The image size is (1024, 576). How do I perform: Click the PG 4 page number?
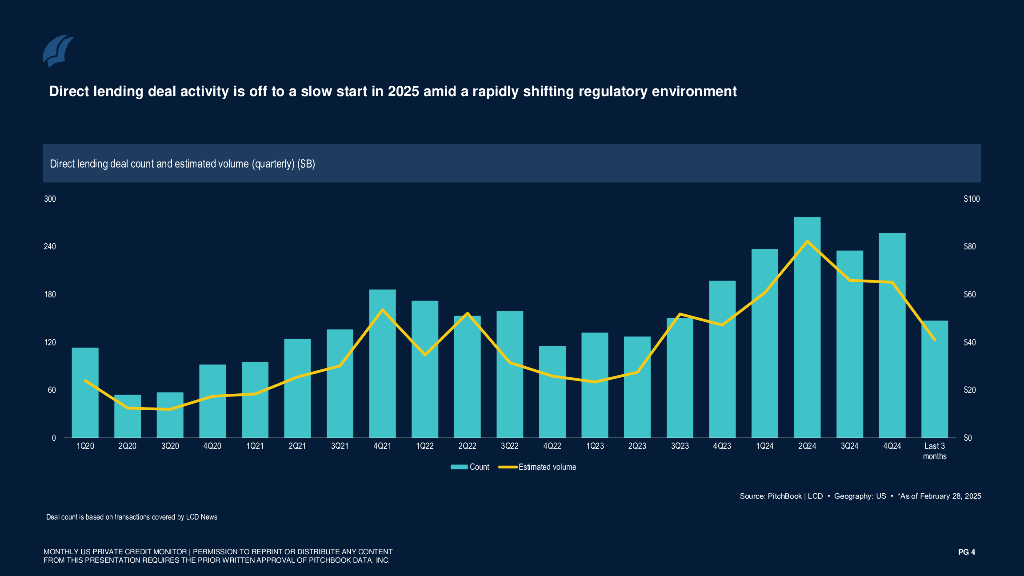click(x=965, y=552)
